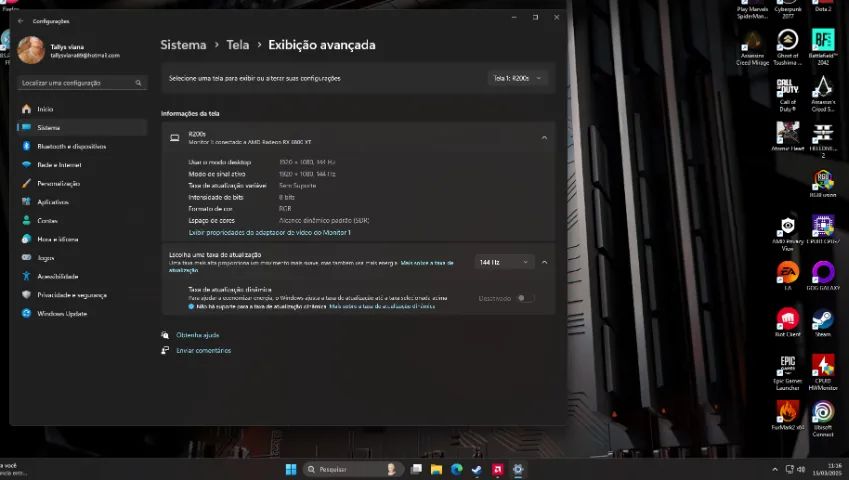This screenshot has height=480, width=849.
Task: Open Rede e Internet settings
Action: 82,165
